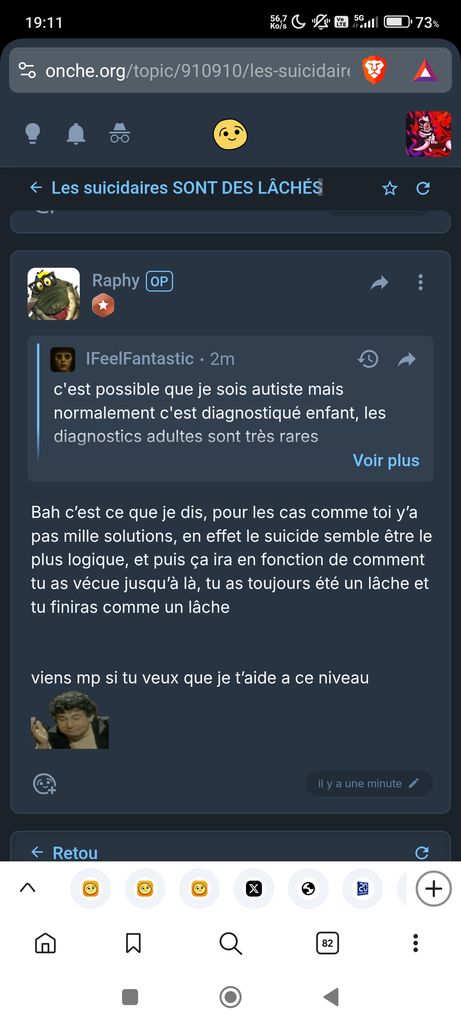This screenshot has height=1024, width=461.
Task: Open Raphy's profile name
Action: pos(116,281)
